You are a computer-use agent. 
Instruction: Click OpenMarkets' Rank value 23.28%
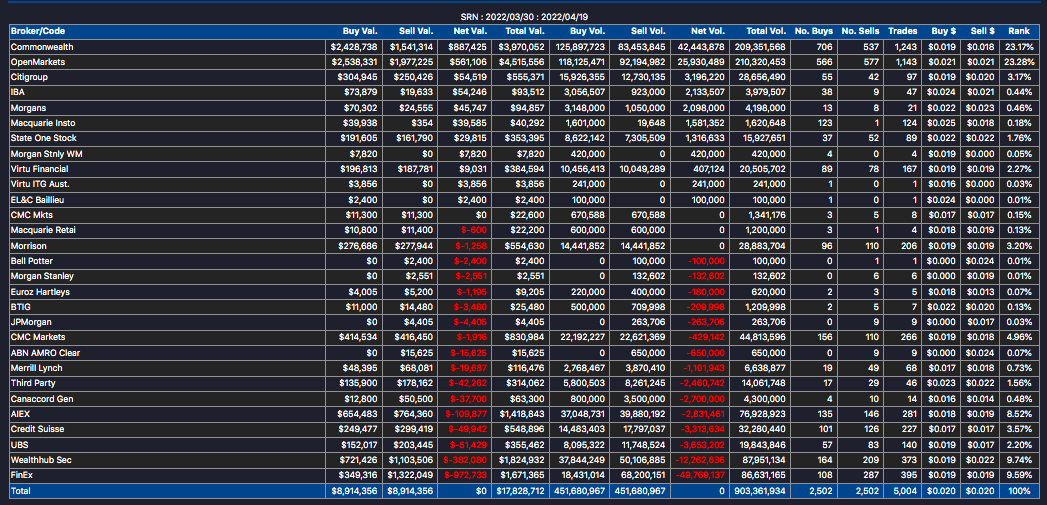coord(1022,62)
